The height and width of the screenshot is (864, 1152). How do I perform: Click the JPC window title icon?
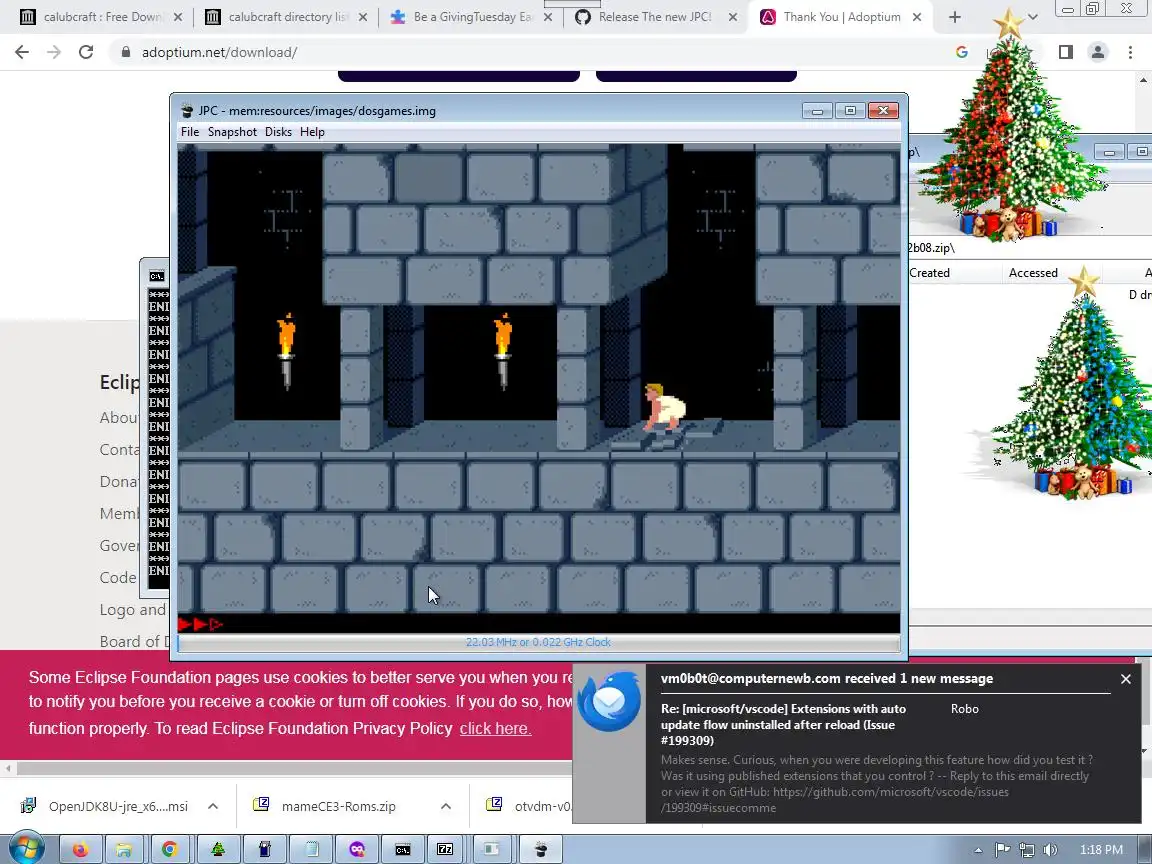point(187,111)
